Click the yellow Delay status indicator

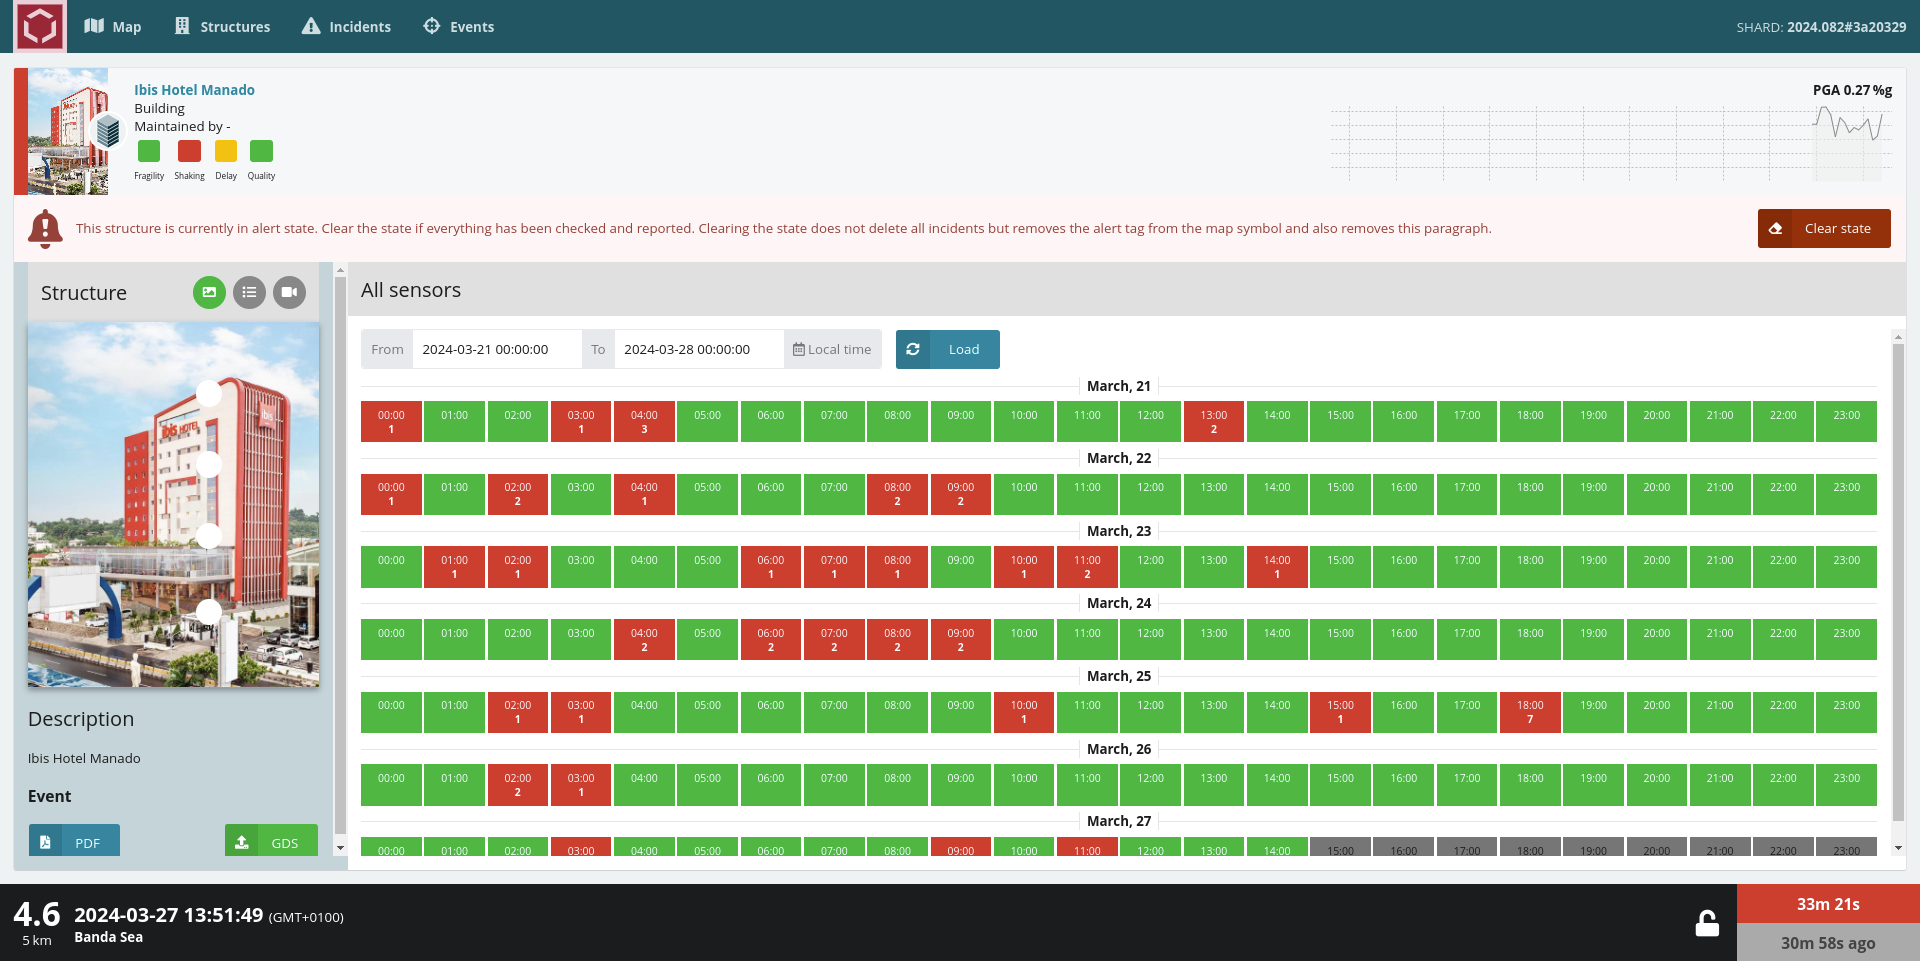point(226,151)
